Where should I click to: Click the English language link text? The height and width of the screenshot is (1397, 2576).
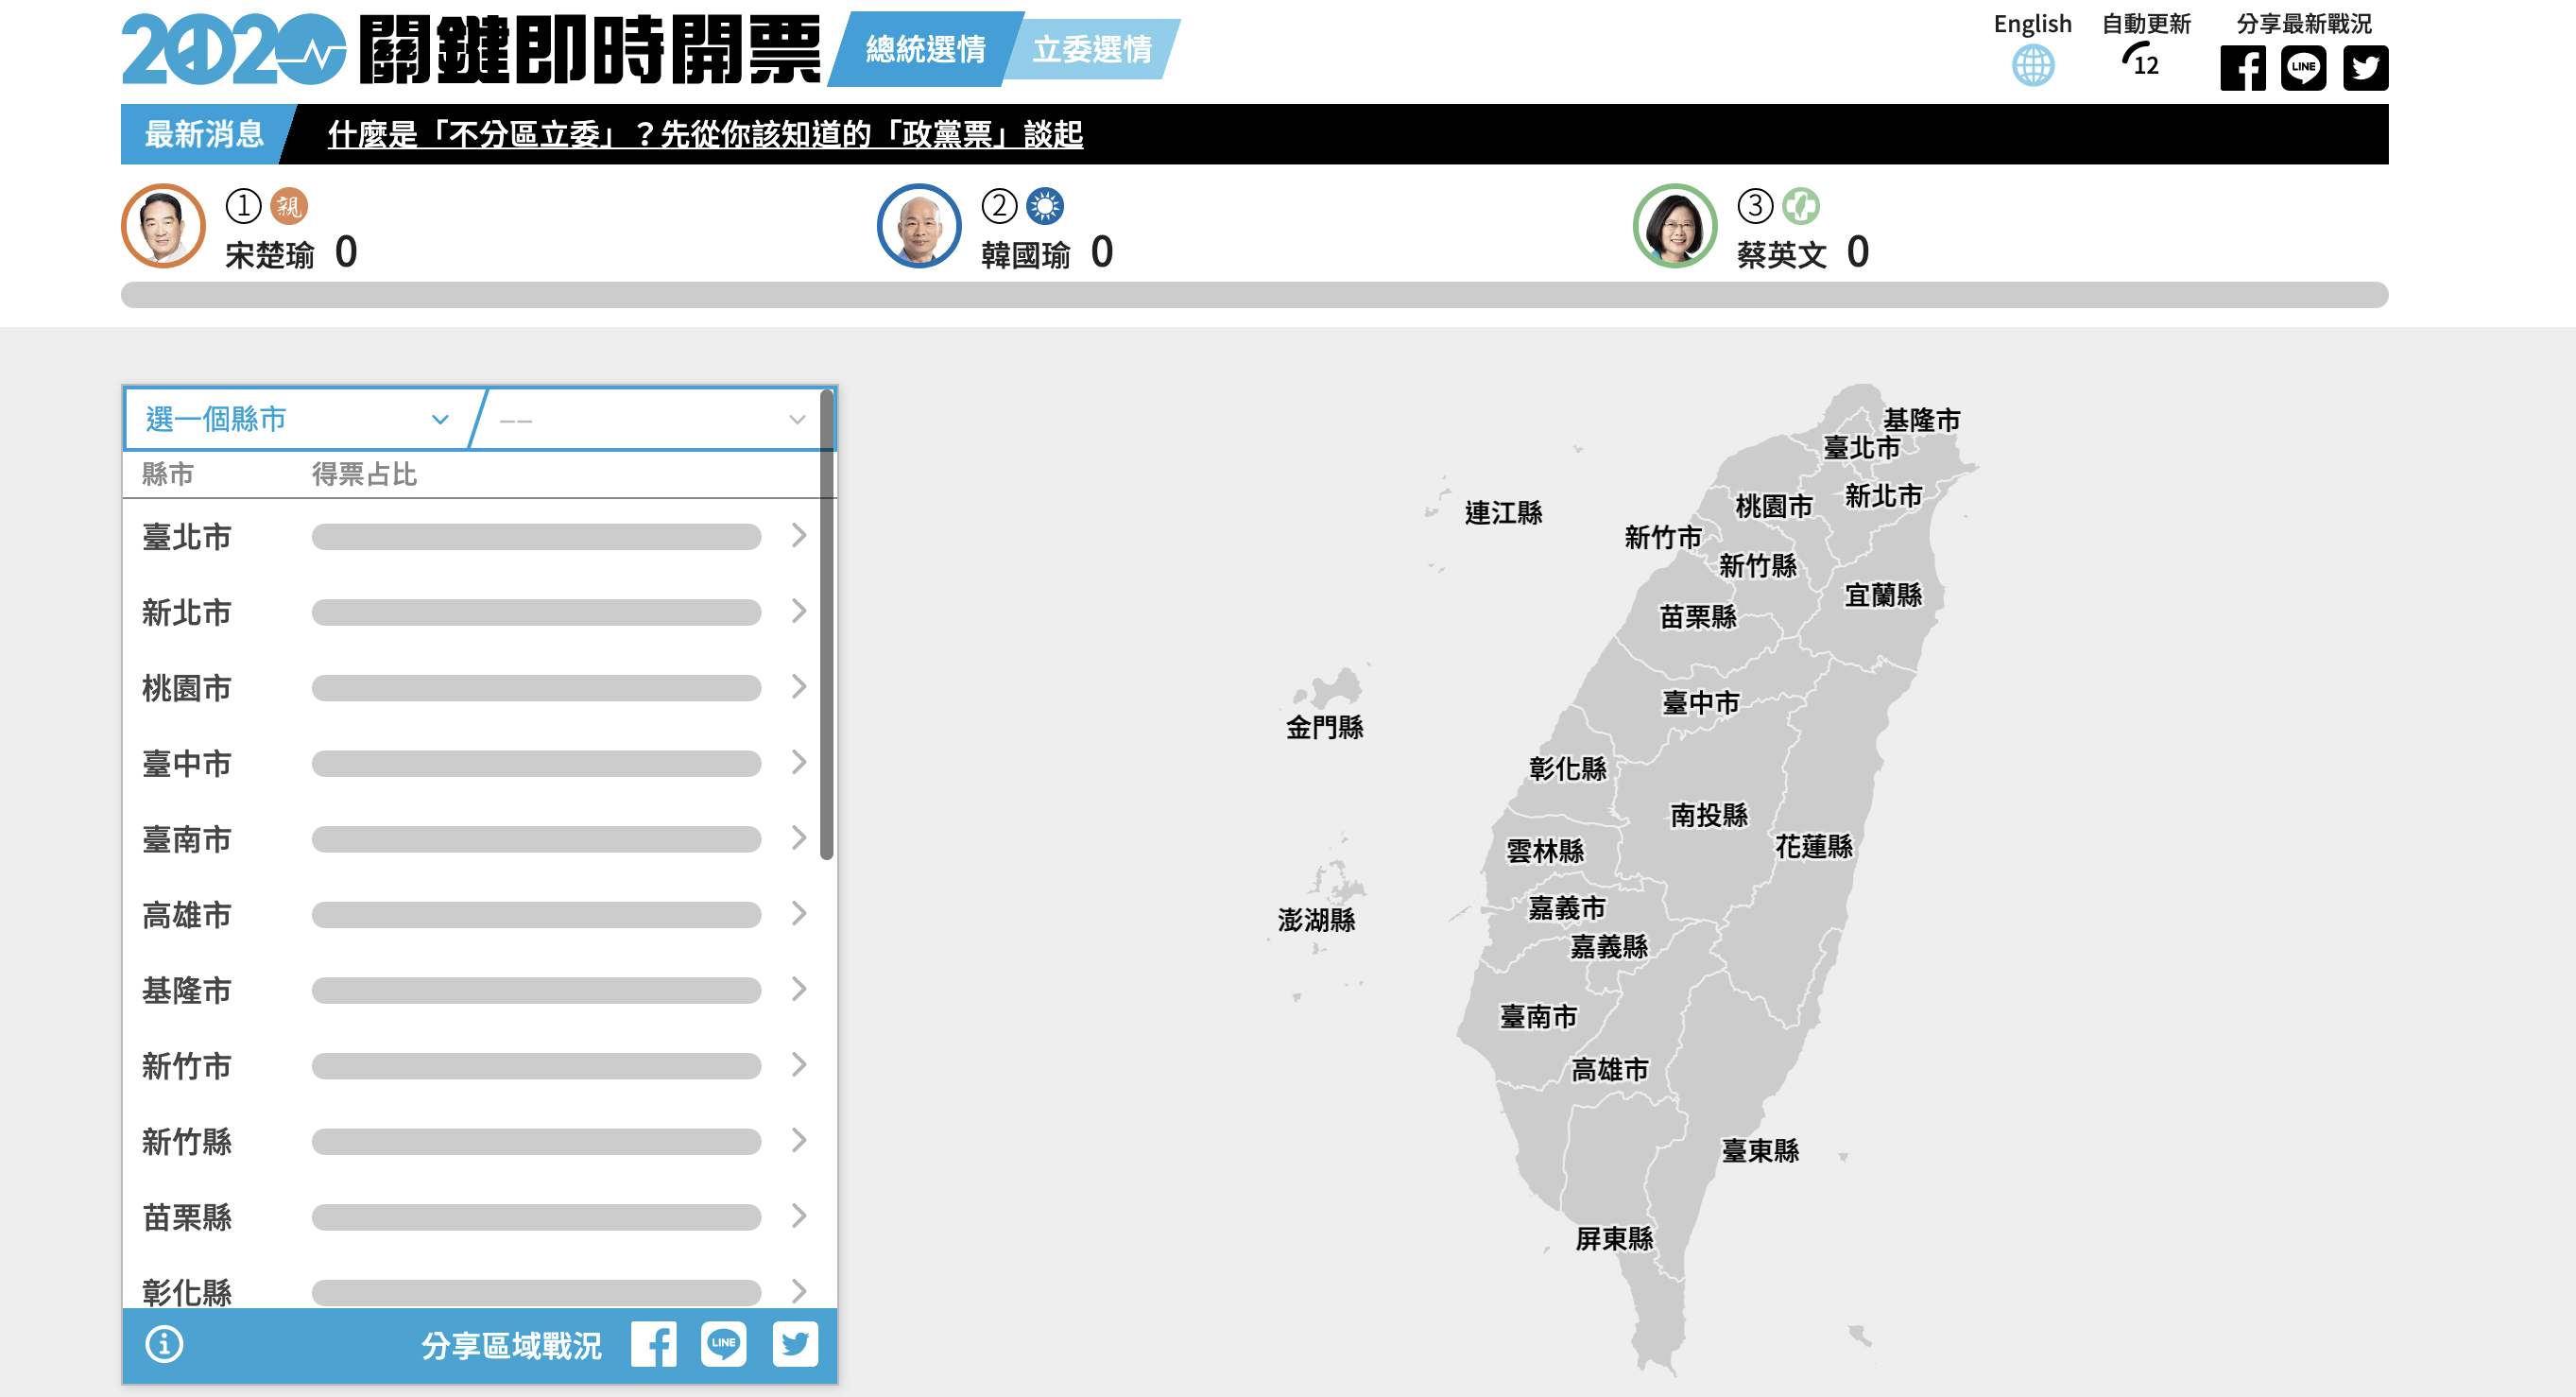pos(2033,24)
